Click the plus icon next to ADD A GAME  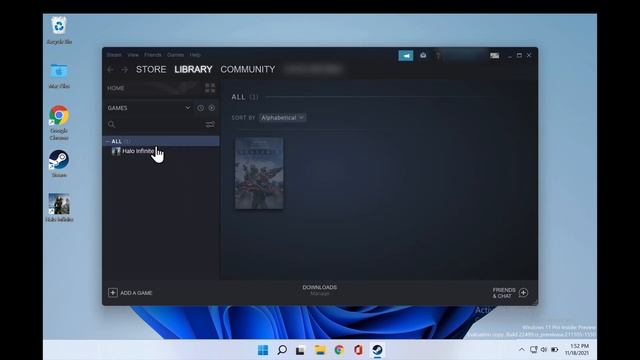pyautogui.click(x=113, y=293)
